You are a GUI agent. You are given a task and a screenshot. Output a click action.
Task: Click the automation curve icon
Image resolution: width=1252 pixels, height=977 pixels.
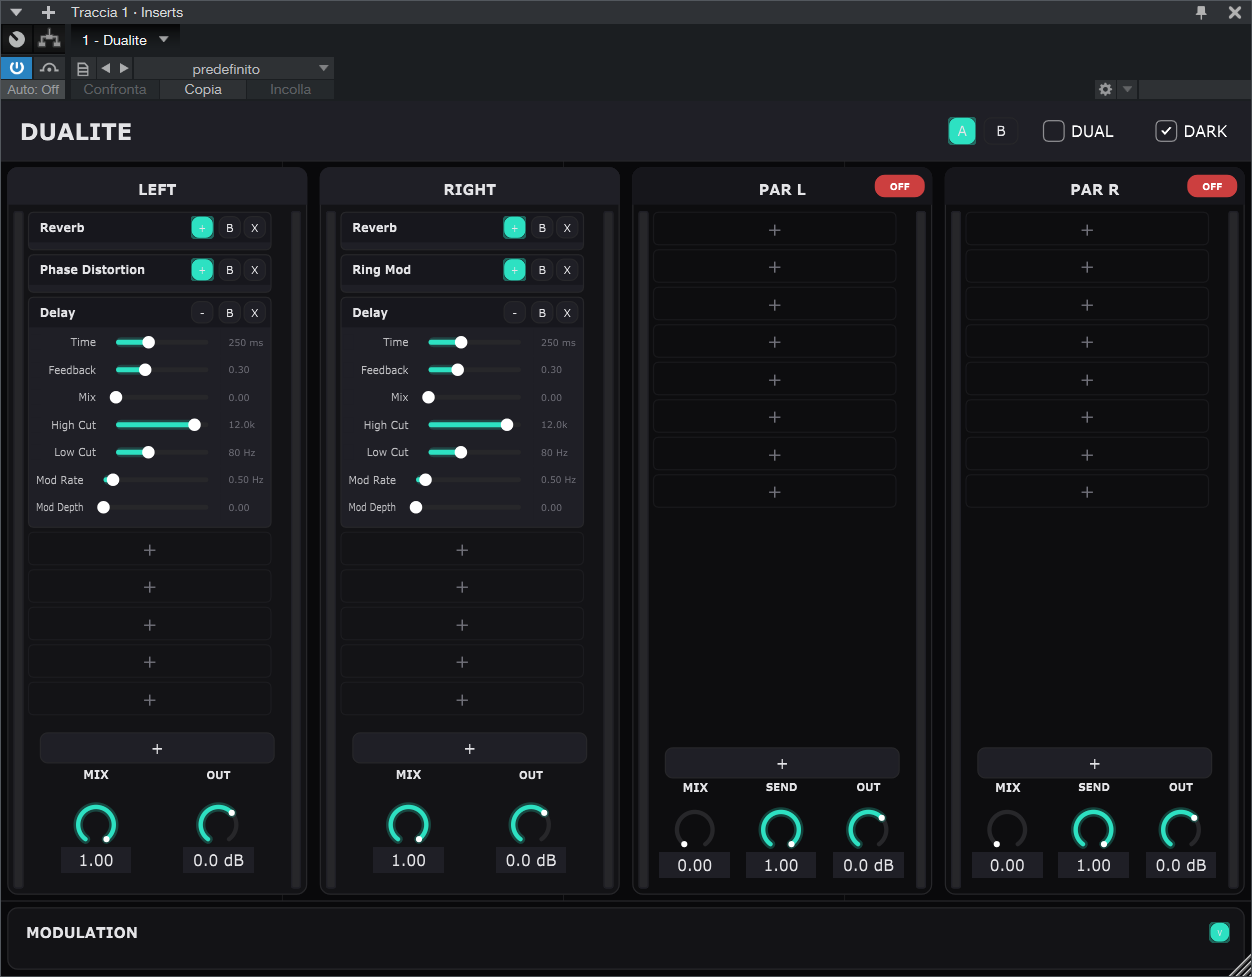(49, 67)
